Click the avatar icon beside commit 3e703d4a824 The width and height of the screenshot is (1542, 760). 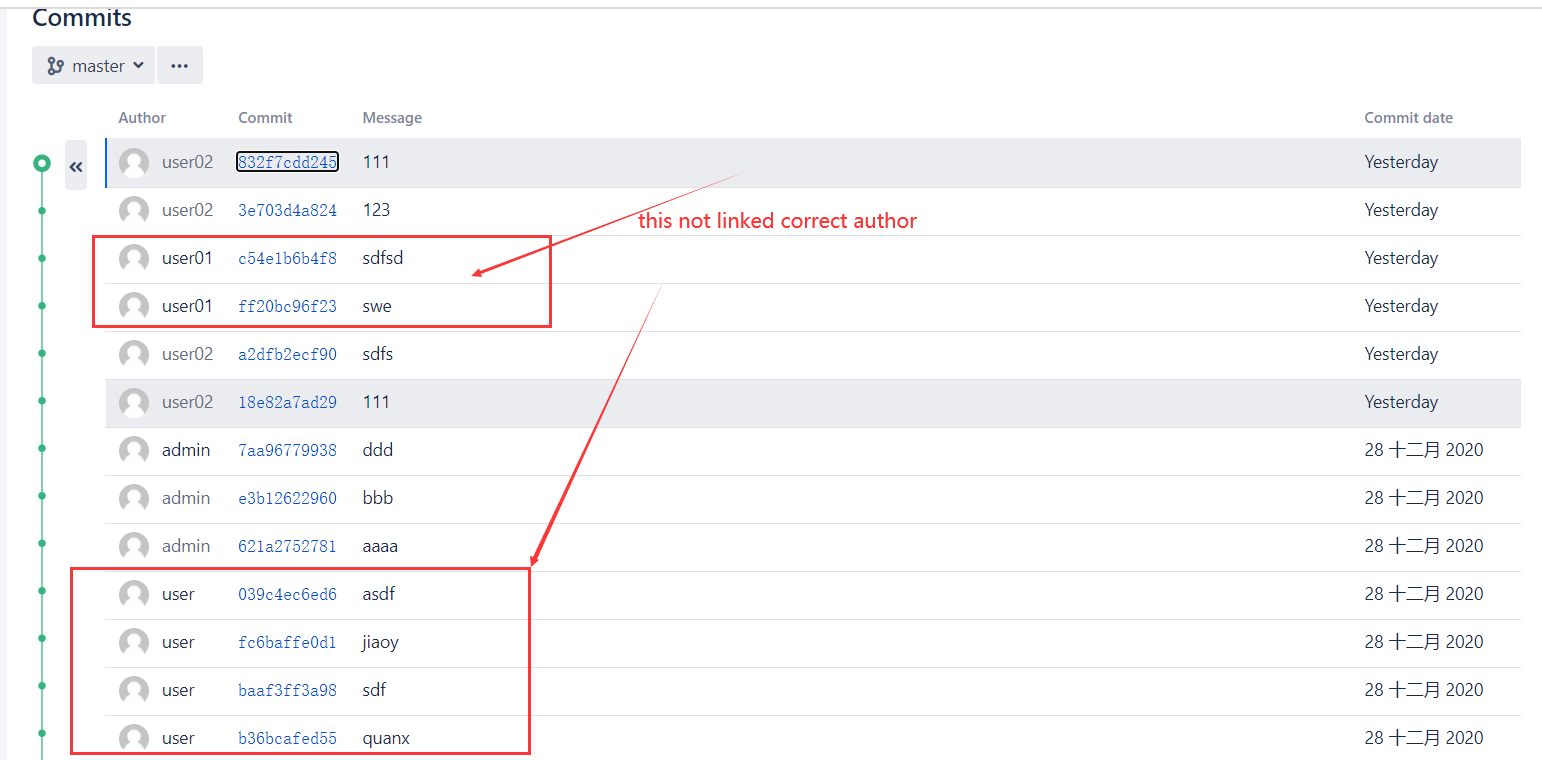(134, 211)
